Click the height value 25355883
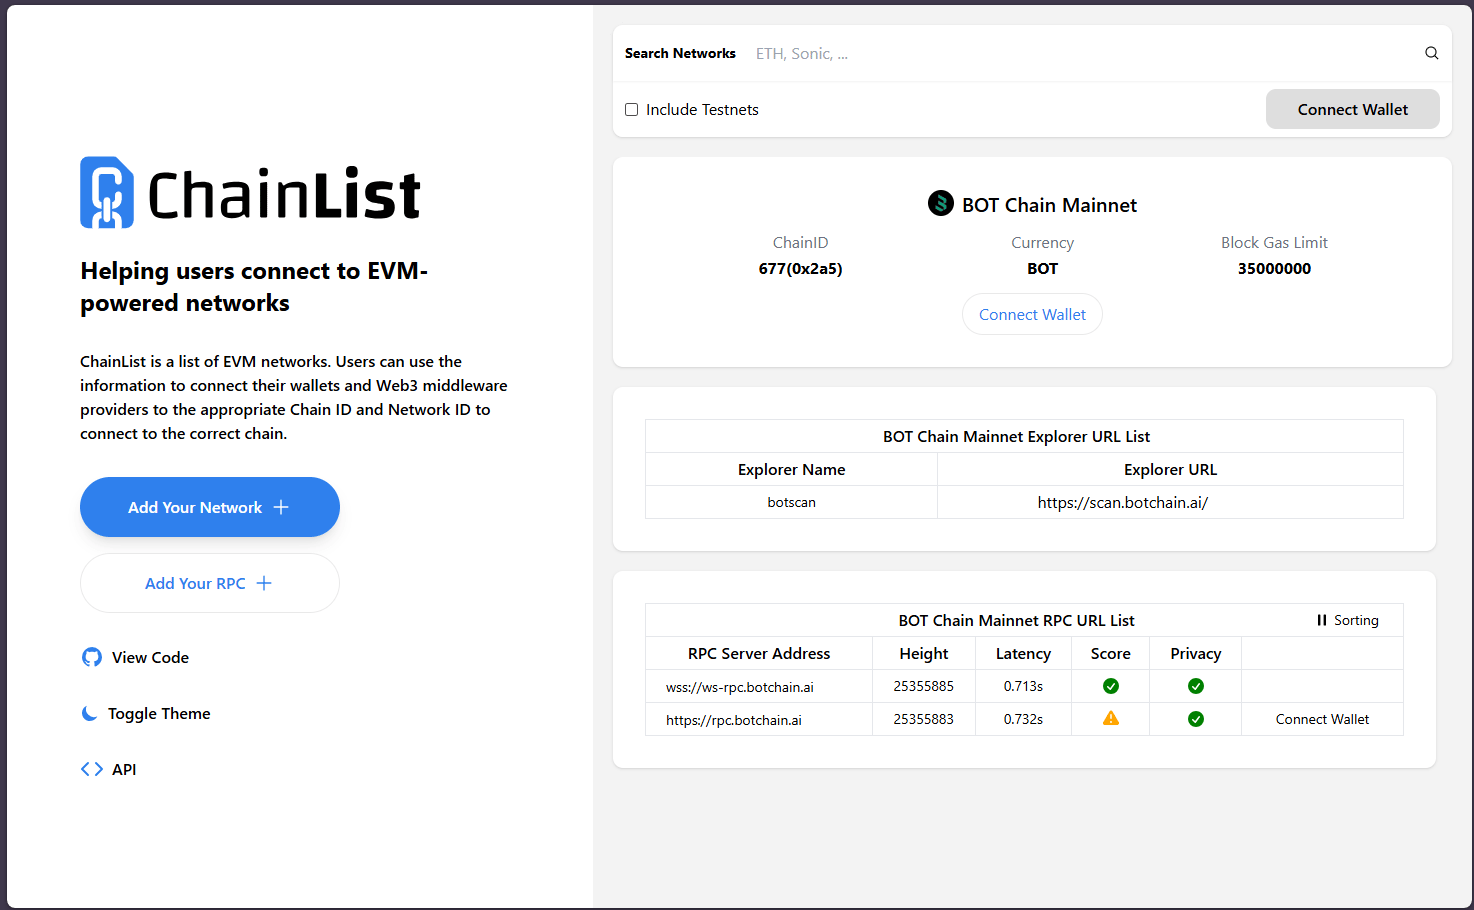This screenshot has width=1474, height=910. [x=923, y=719]
